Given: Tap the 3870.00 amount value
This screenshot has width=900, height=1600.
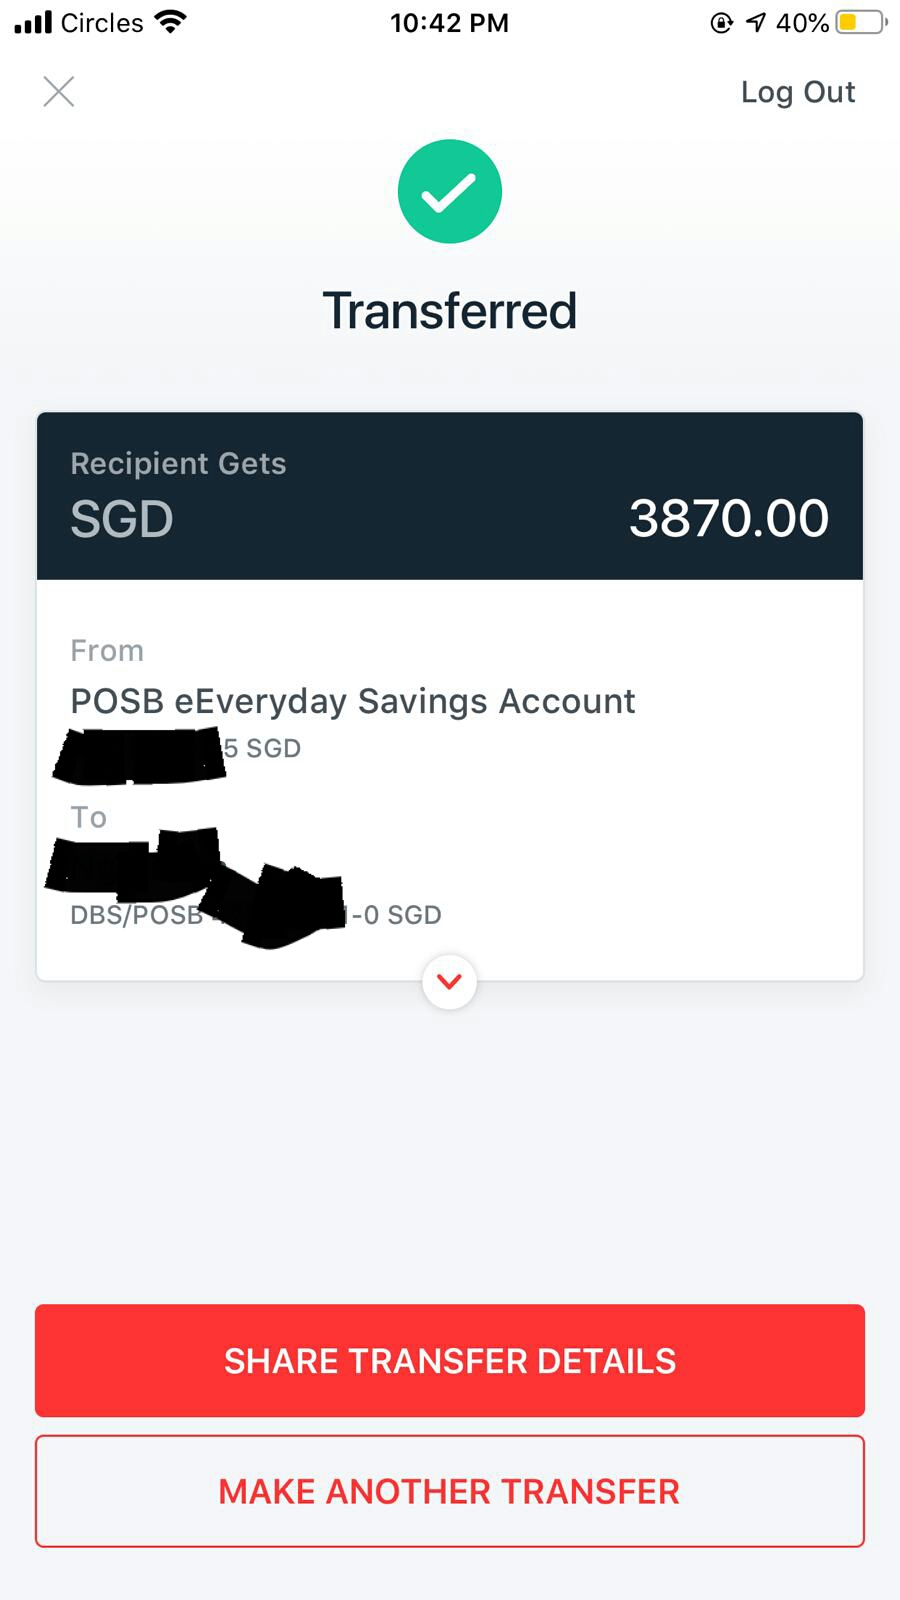Looking at the screenshot, I should coord(728,518).
